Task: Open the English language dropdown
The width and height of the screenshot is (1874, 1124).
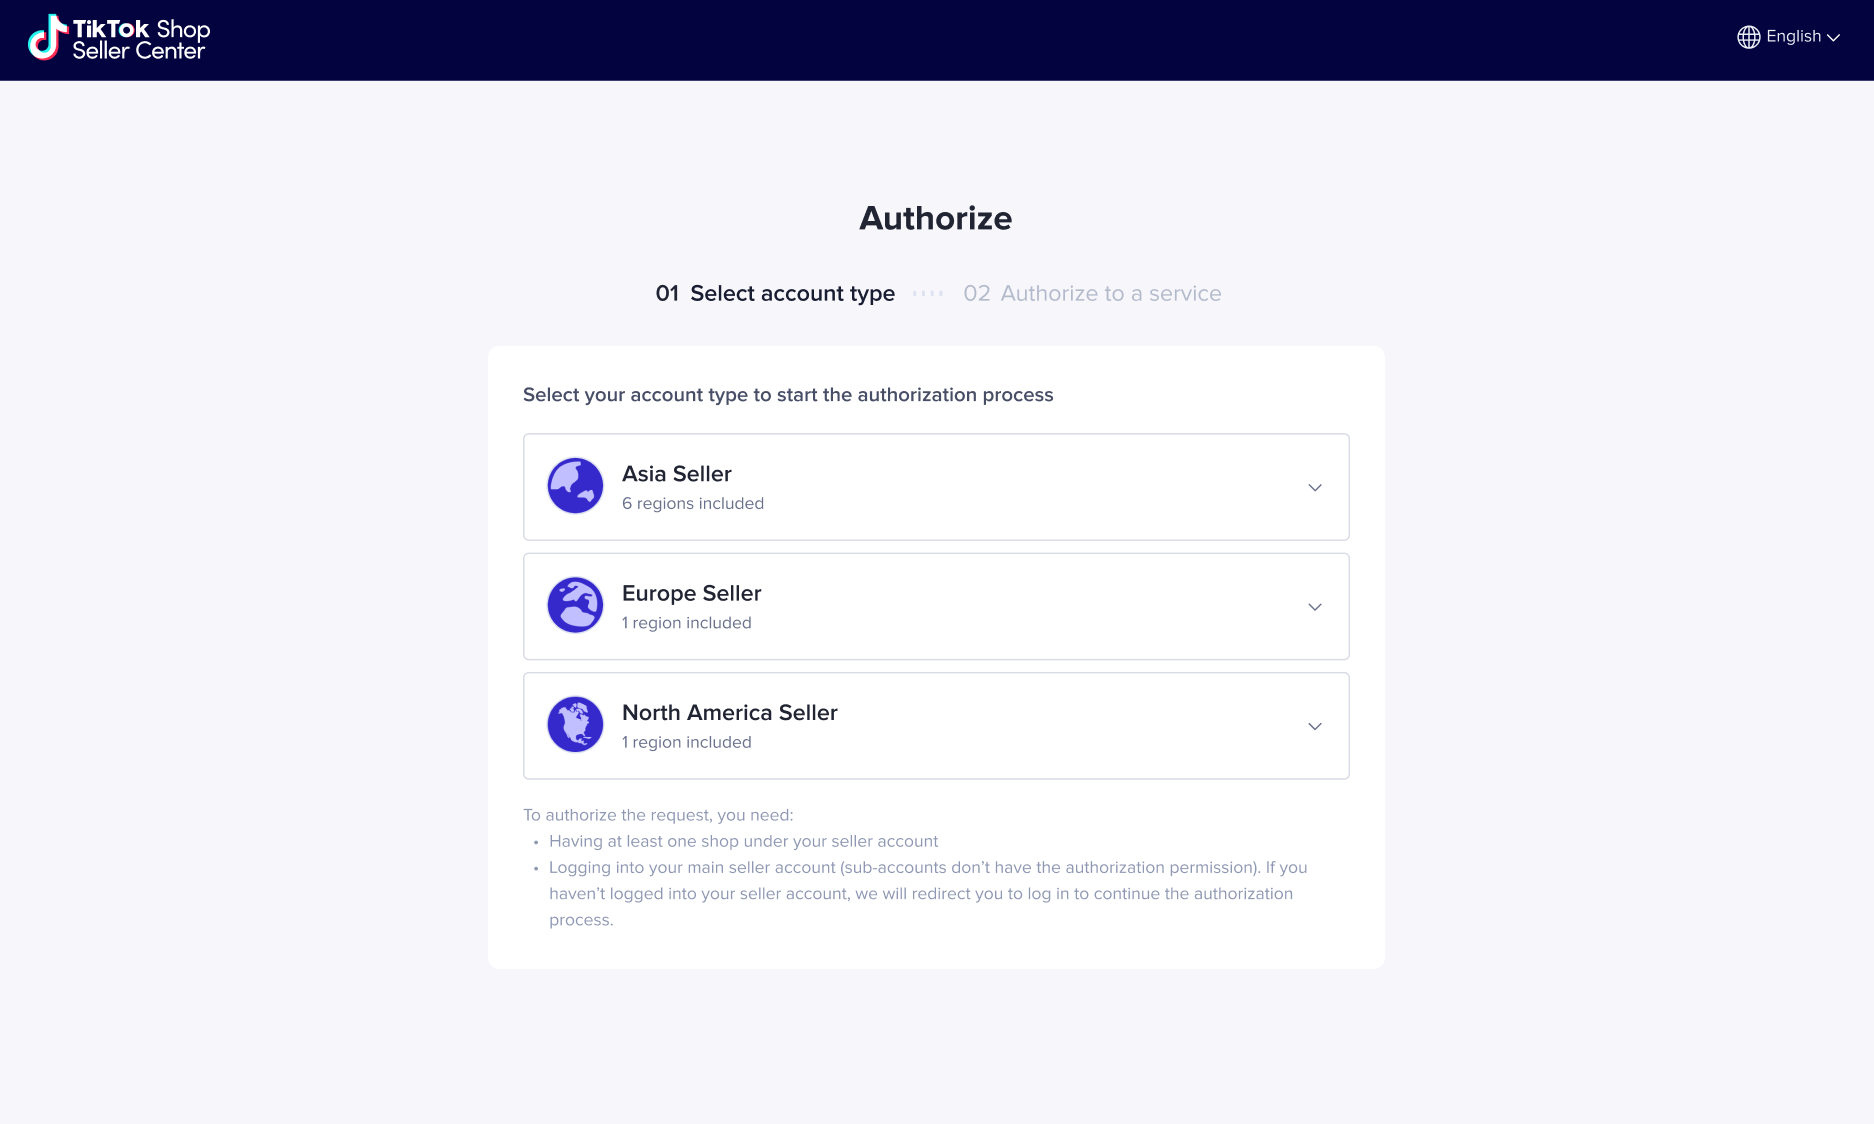Action: [1793, 36]
